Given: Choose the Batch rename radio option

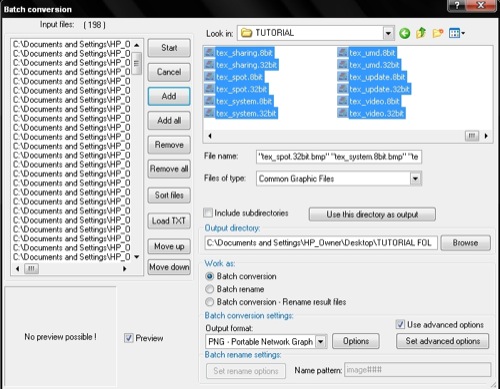Looking at the screenshot, I should 209,289.
